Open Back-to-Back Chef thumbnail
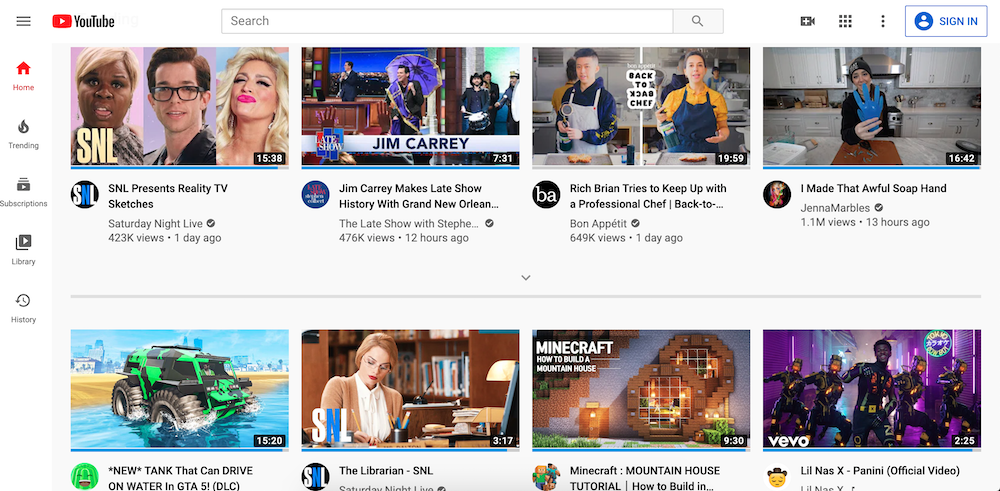 [642, 106]
